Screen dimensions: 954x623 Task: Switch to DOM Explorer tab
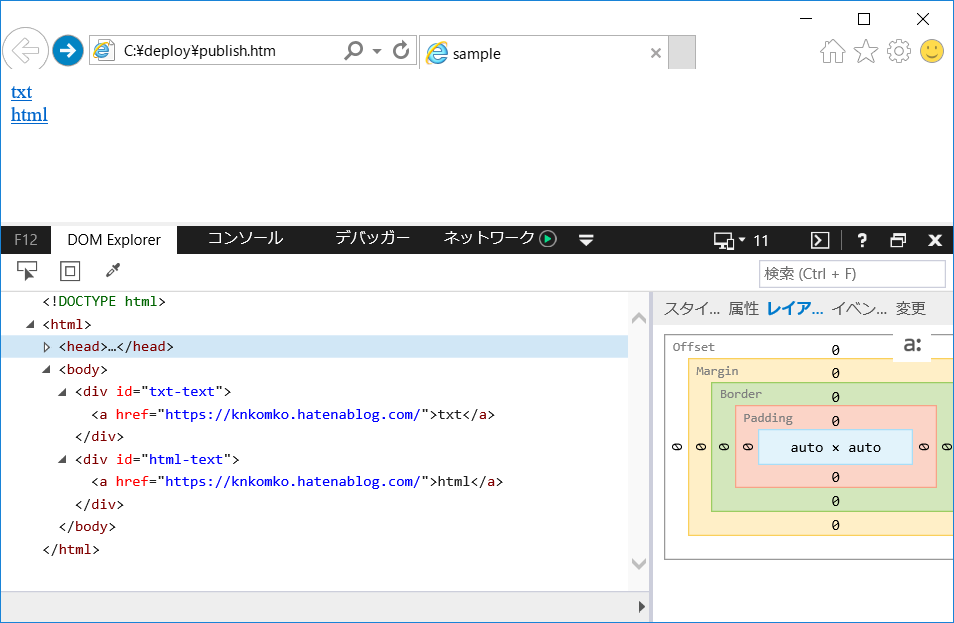coord(114,240)
